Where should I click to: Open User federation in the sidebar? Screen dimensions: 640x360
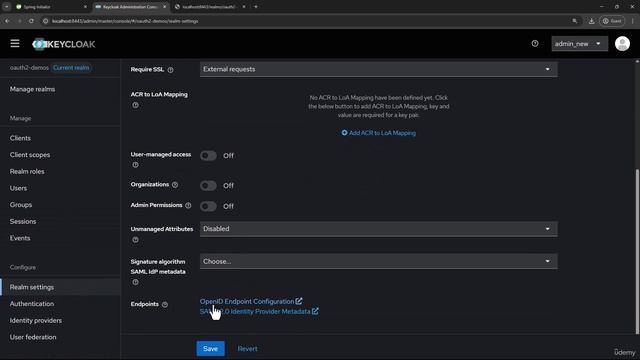[33, 337]
